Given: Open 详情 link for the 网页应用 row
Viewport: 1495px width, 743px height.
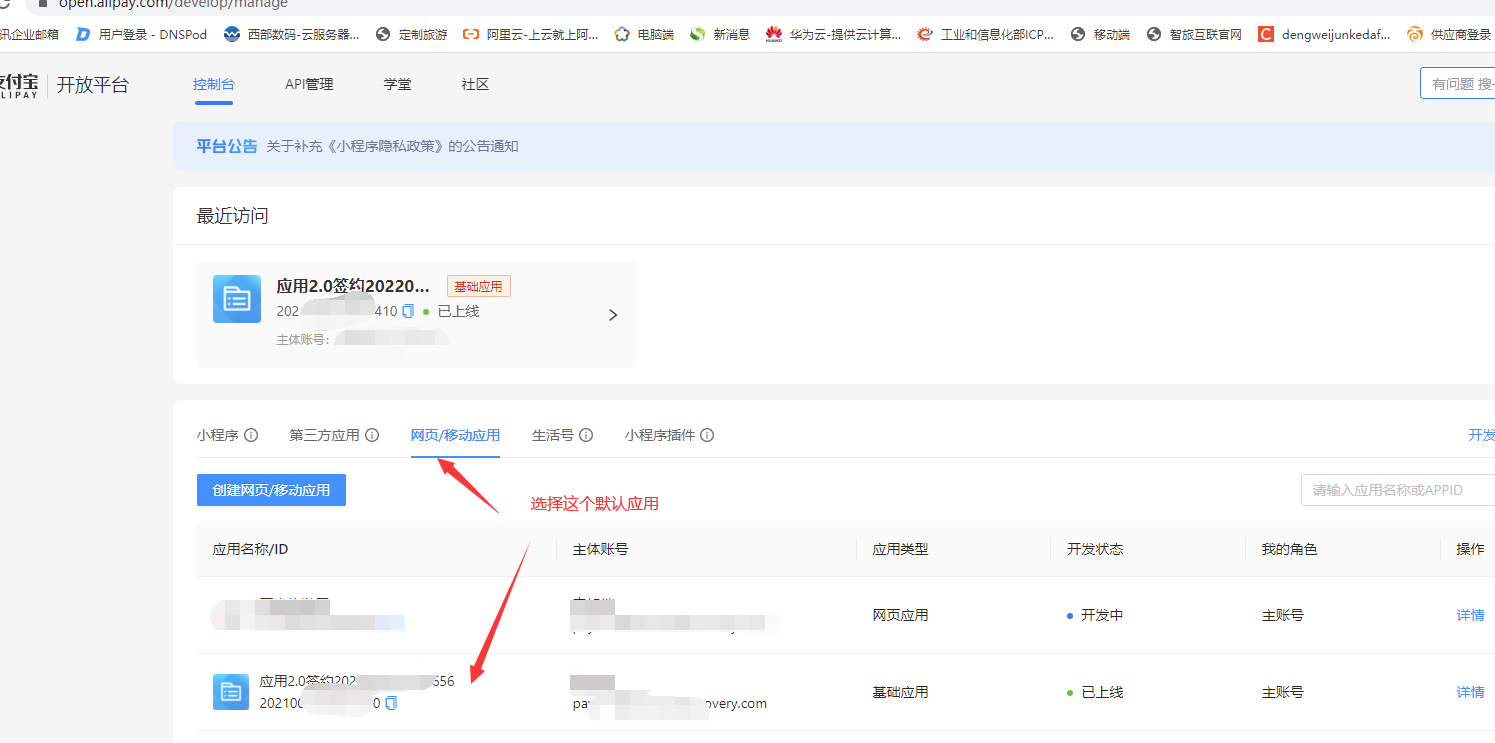Looking at the screenshot, I should tap(1470, 615).
